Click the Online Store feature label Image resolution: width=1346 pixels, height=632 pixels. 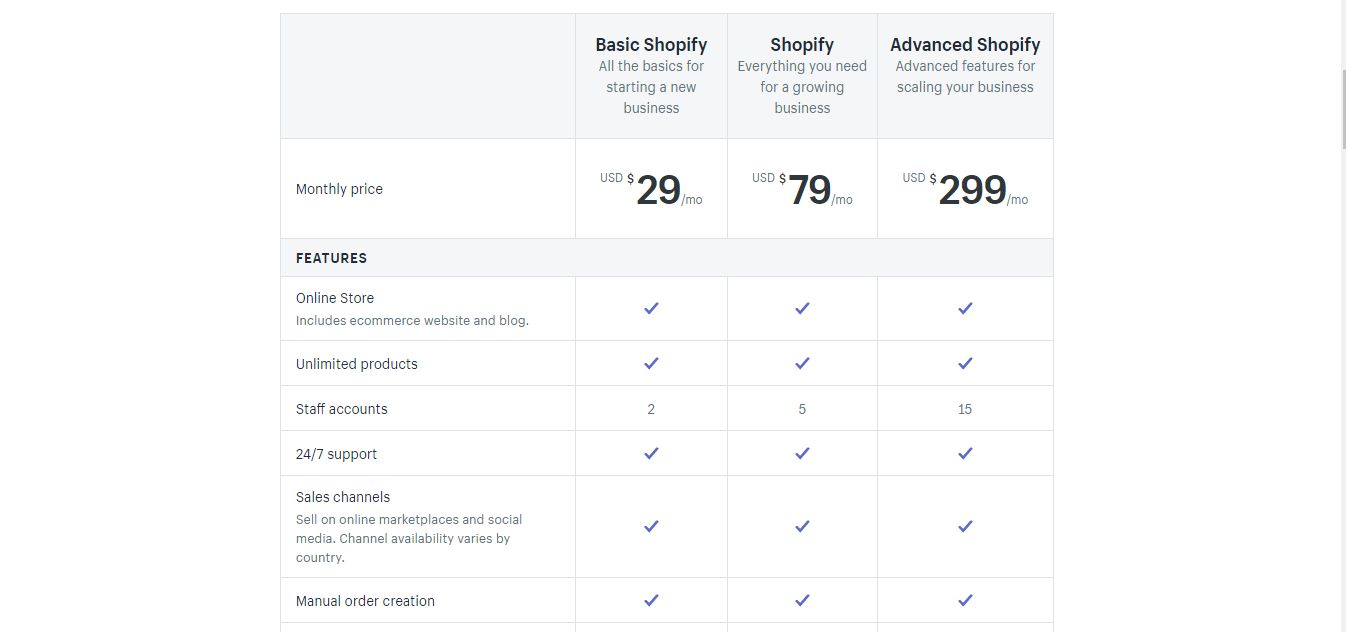pos(335,298)
